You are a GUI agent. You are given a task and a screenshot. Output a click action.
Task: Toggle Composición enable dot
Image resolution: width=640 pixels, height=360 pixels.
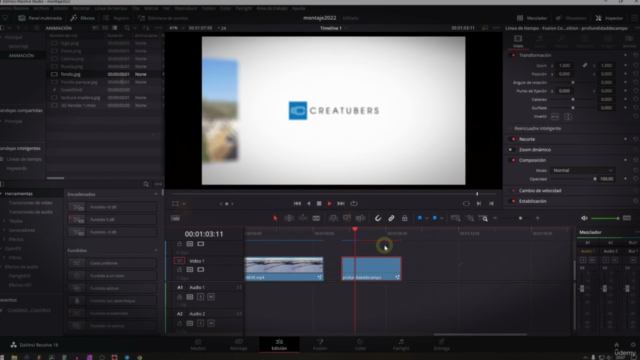point(513,160)
